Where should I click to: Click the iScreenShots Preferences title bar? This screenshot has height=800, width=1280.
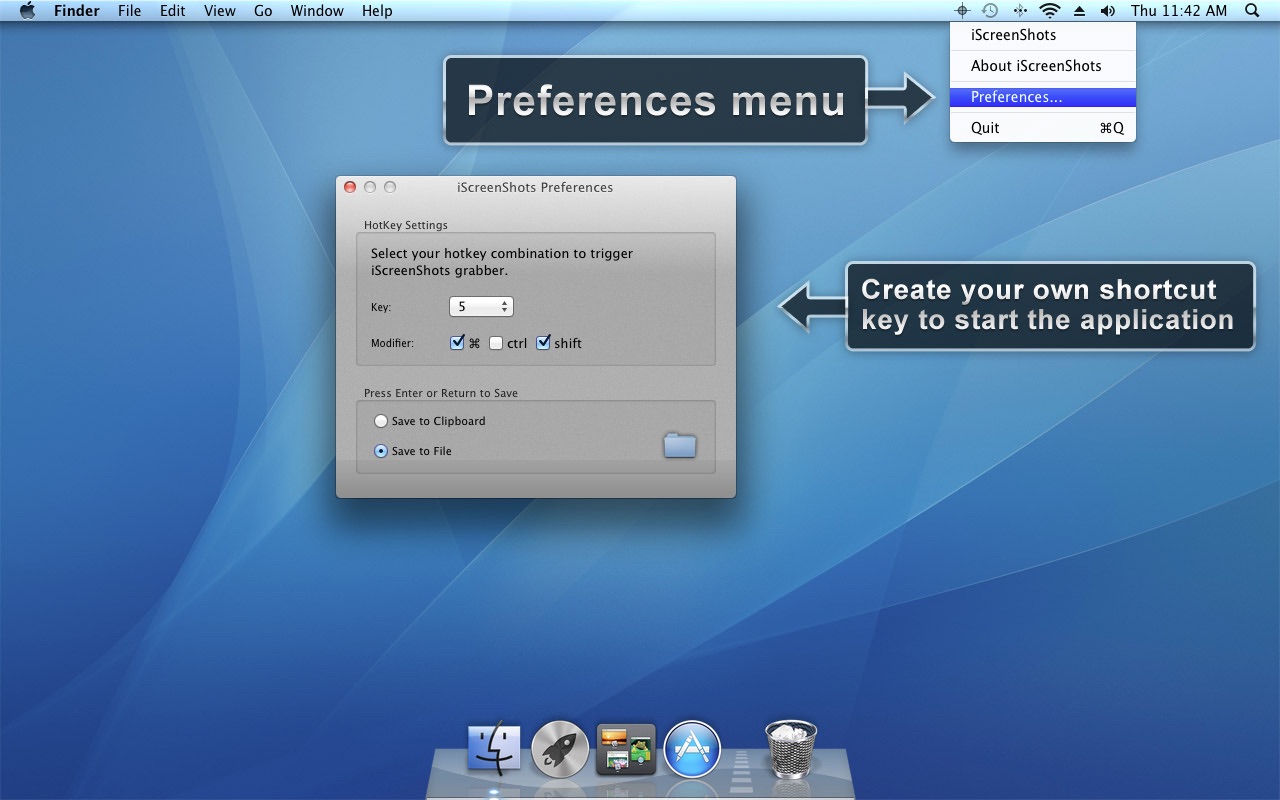535,187
